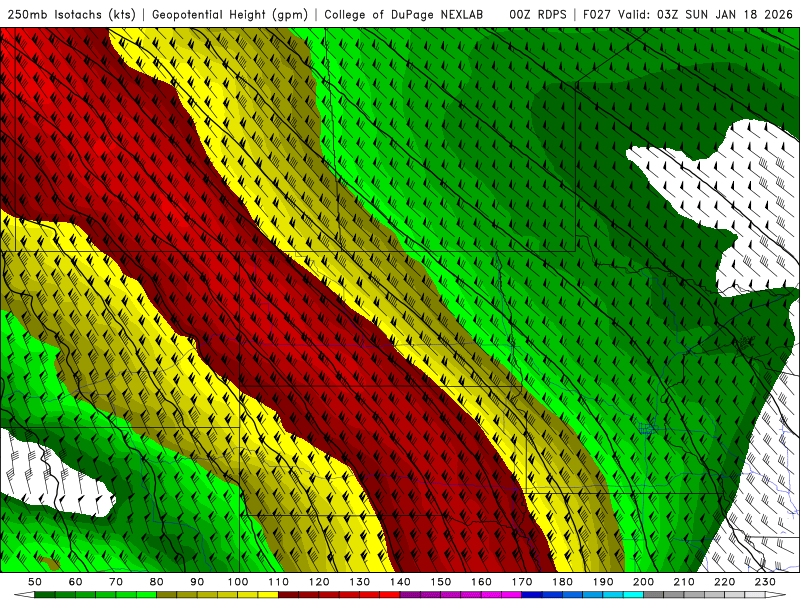The width and height of the screenshot is (800, 600).
Task: Select the cyan swatch left of 200
Action: [633, 595]
